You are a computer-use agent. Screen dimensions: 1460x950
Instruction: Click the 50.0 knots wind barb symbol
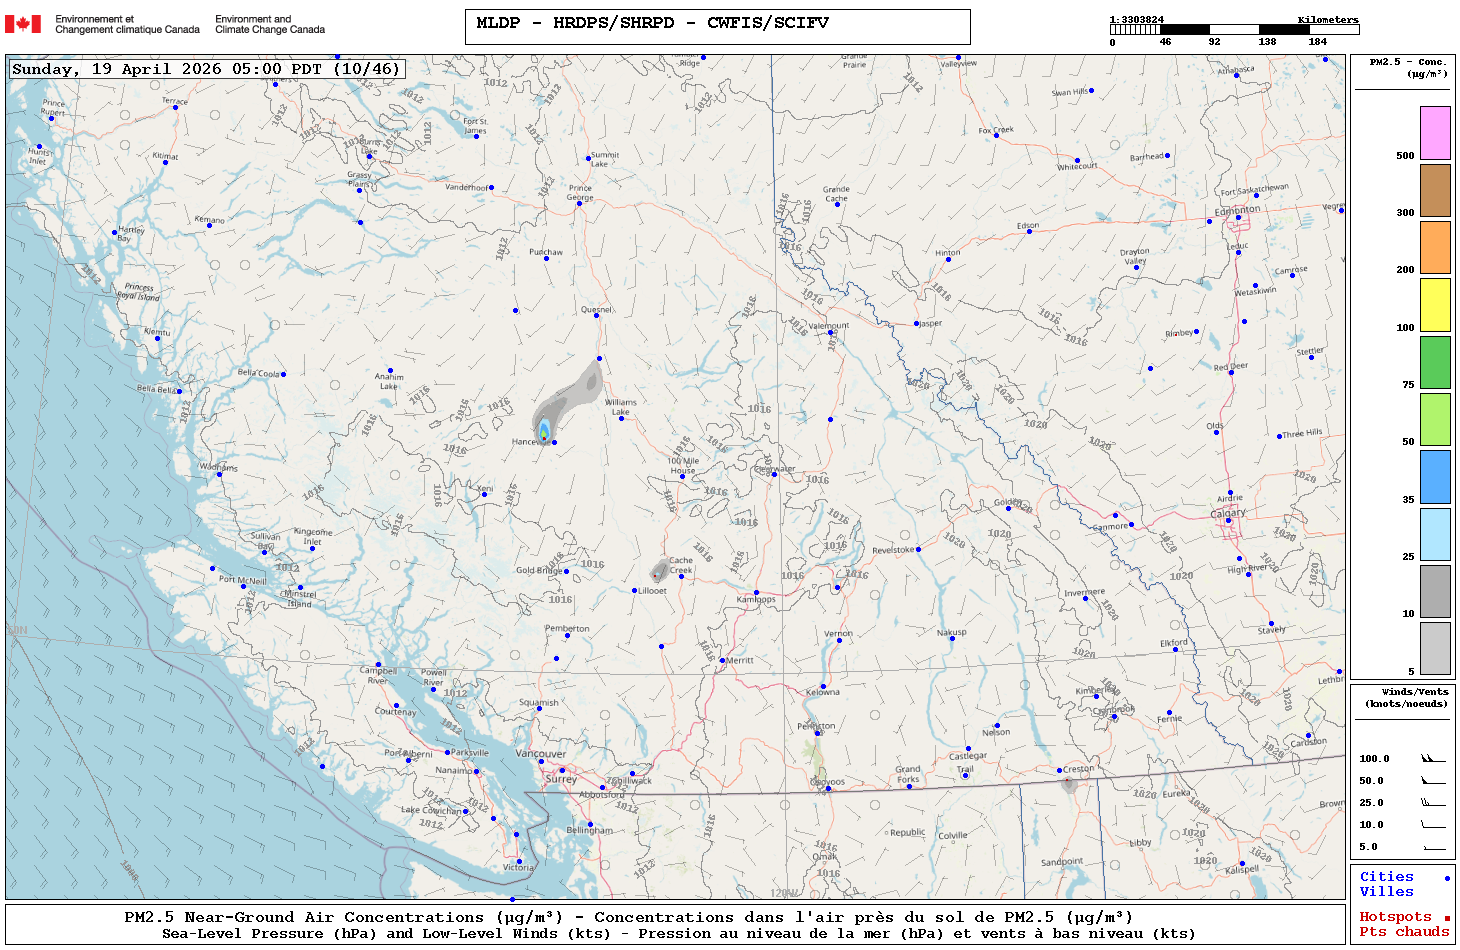click(x=1433, y=781)
